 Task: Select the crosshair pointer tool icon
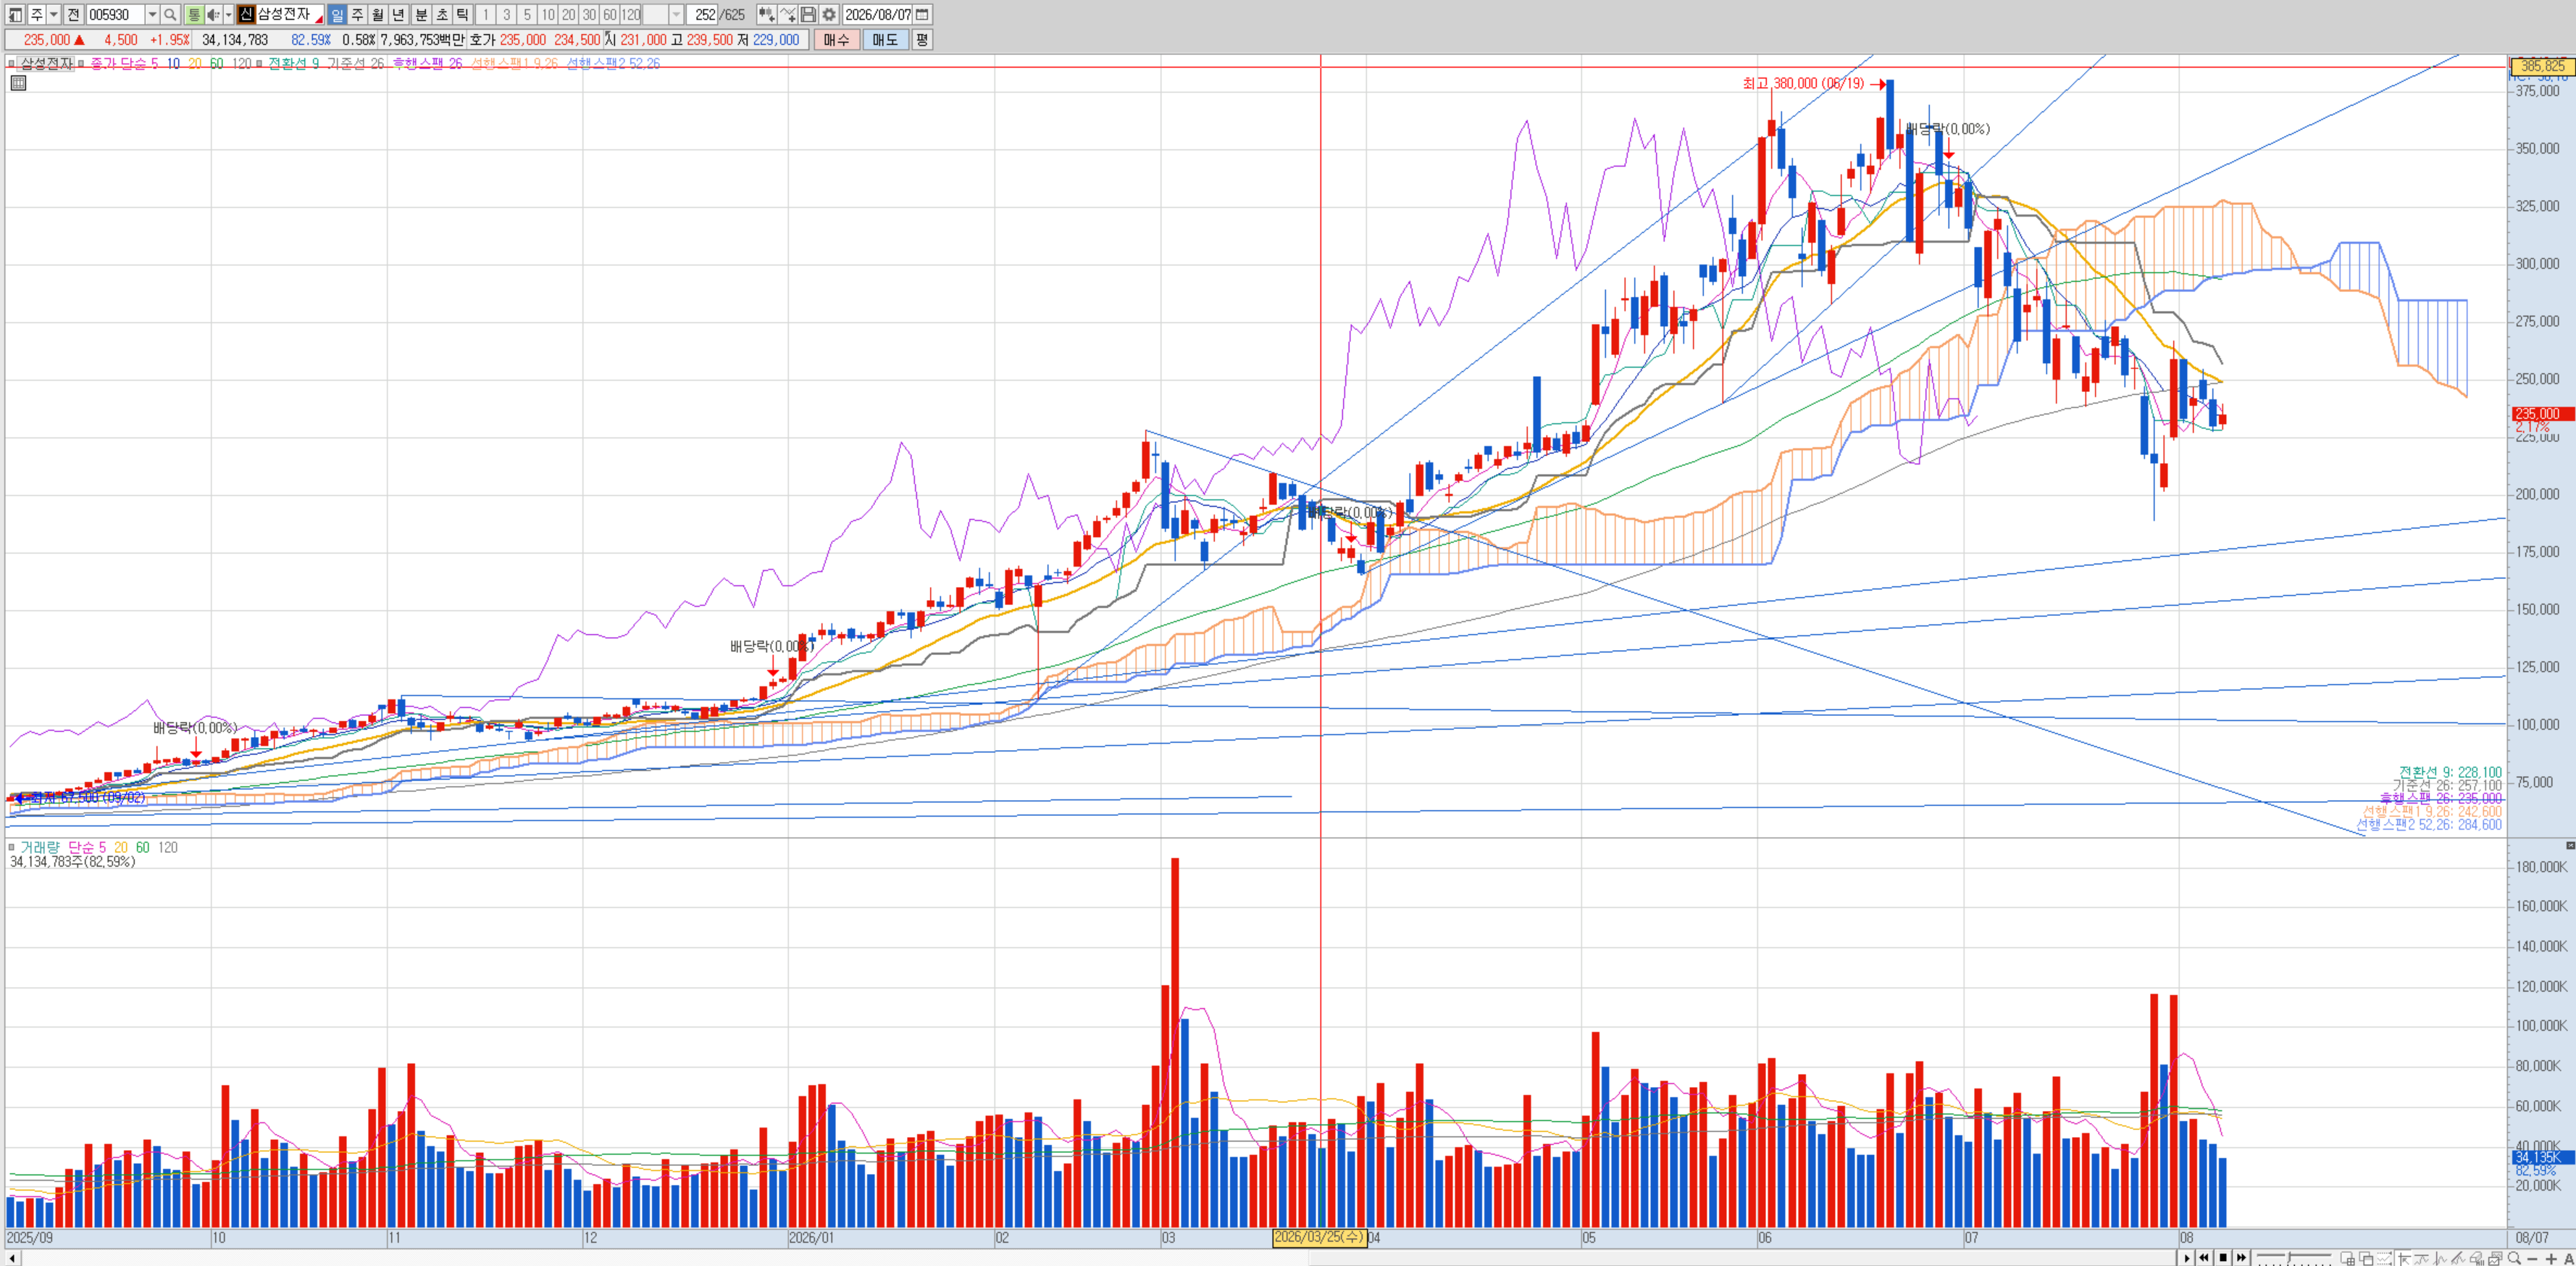point(2403,1258)
